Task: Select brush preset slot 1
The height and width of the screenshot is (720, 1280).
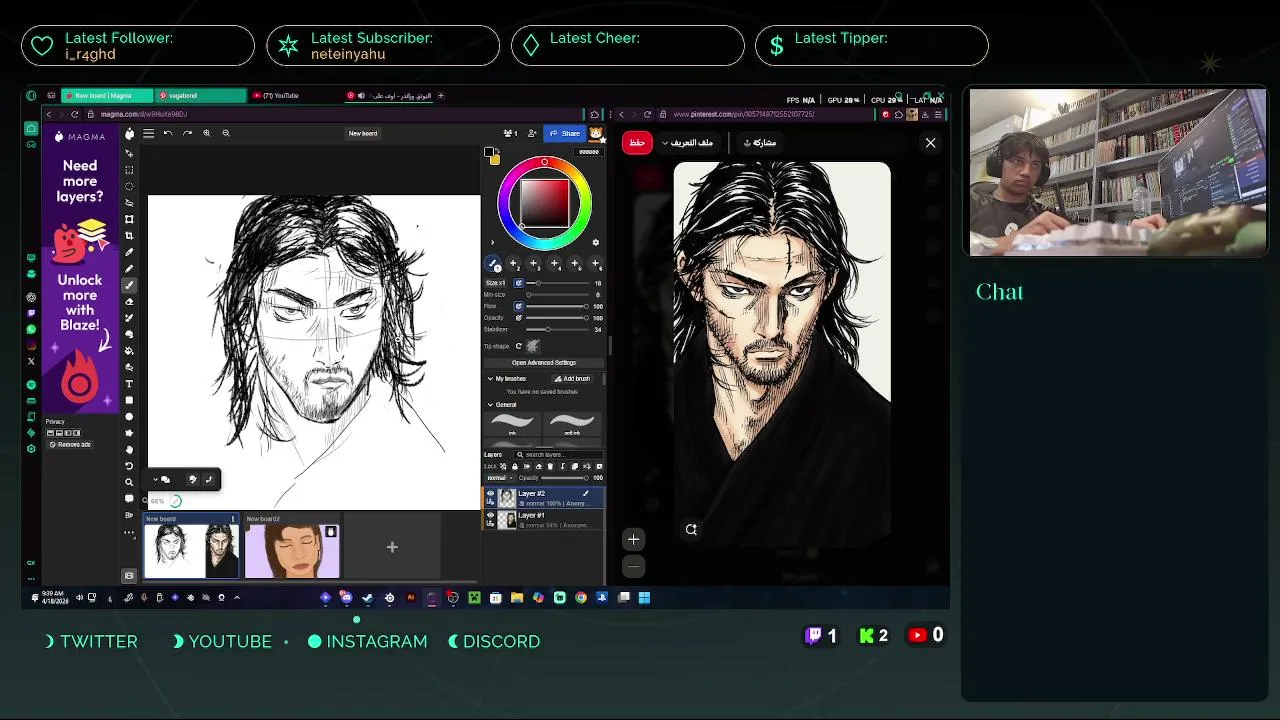Action: tap(492, 264)
